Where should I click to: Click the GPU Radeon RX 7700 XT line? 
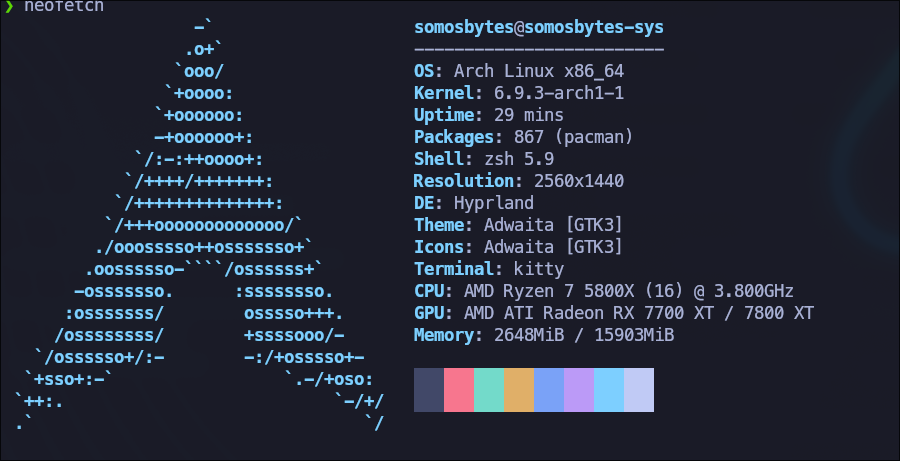click(614, 313)
